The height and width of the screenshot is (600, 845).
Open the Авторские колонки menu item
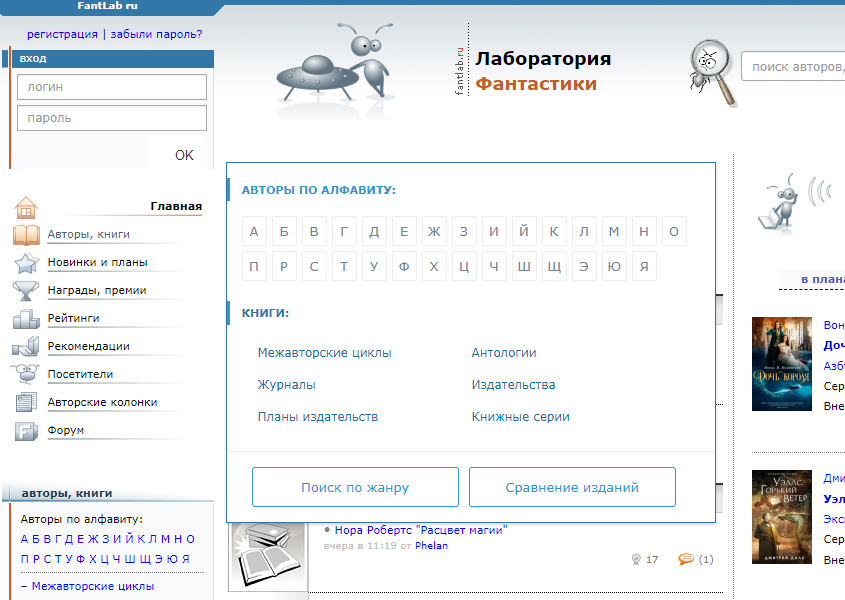point(102,402)
